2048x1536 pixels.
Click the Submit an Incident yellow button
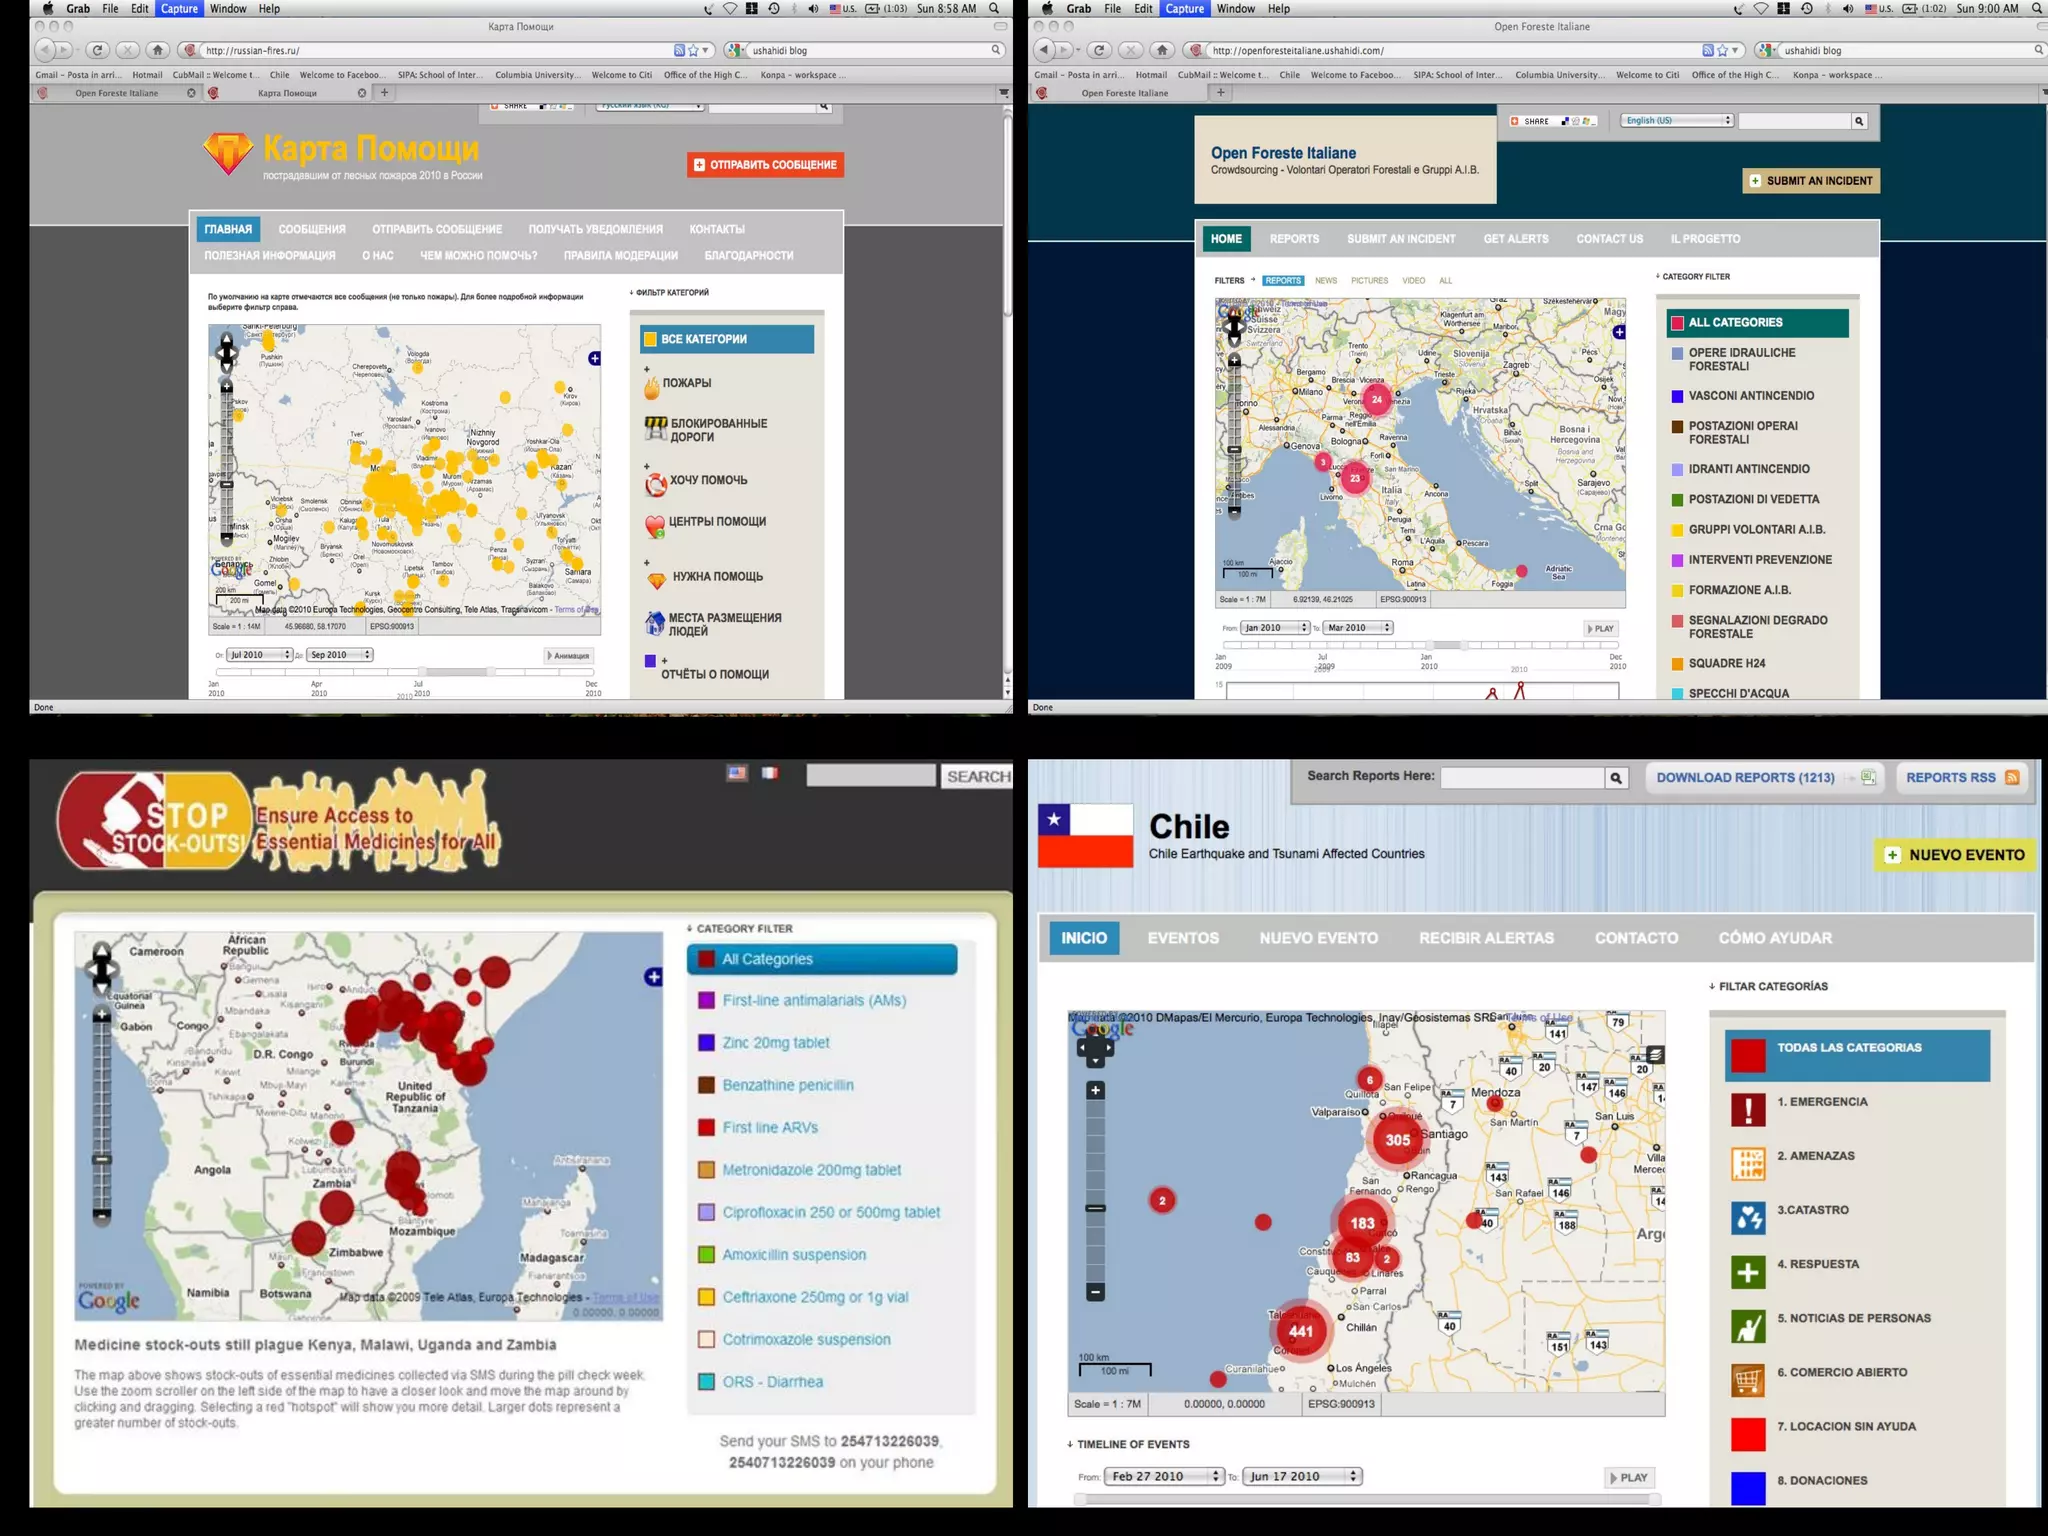pyautogui.click(x=1811, y=181)
